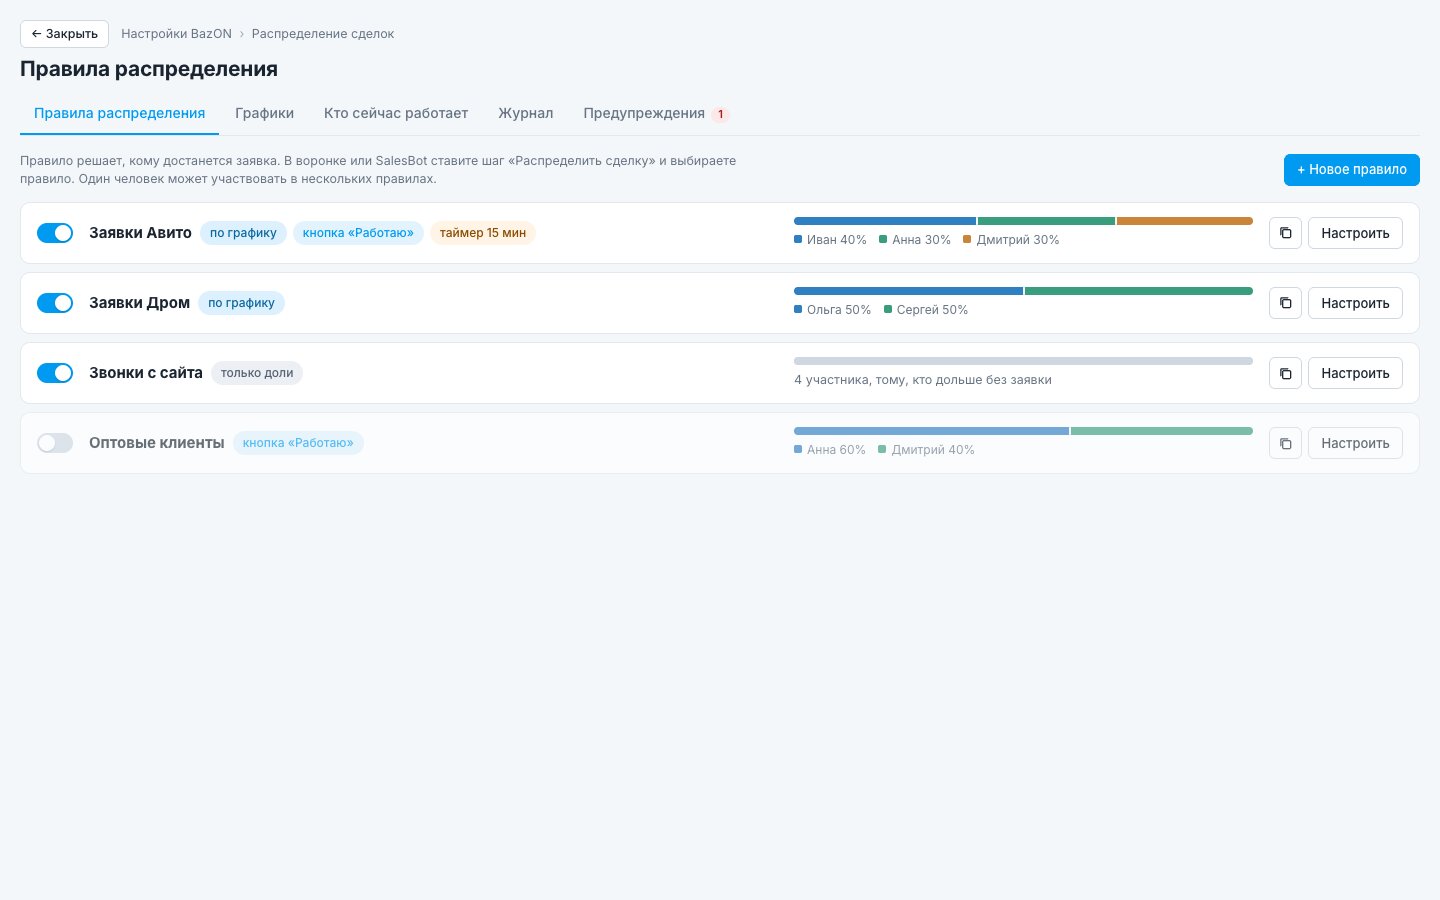Duplicate the Заявки Авито rule
Viewport: 1440px width, 900px height.
(1285, 233)
